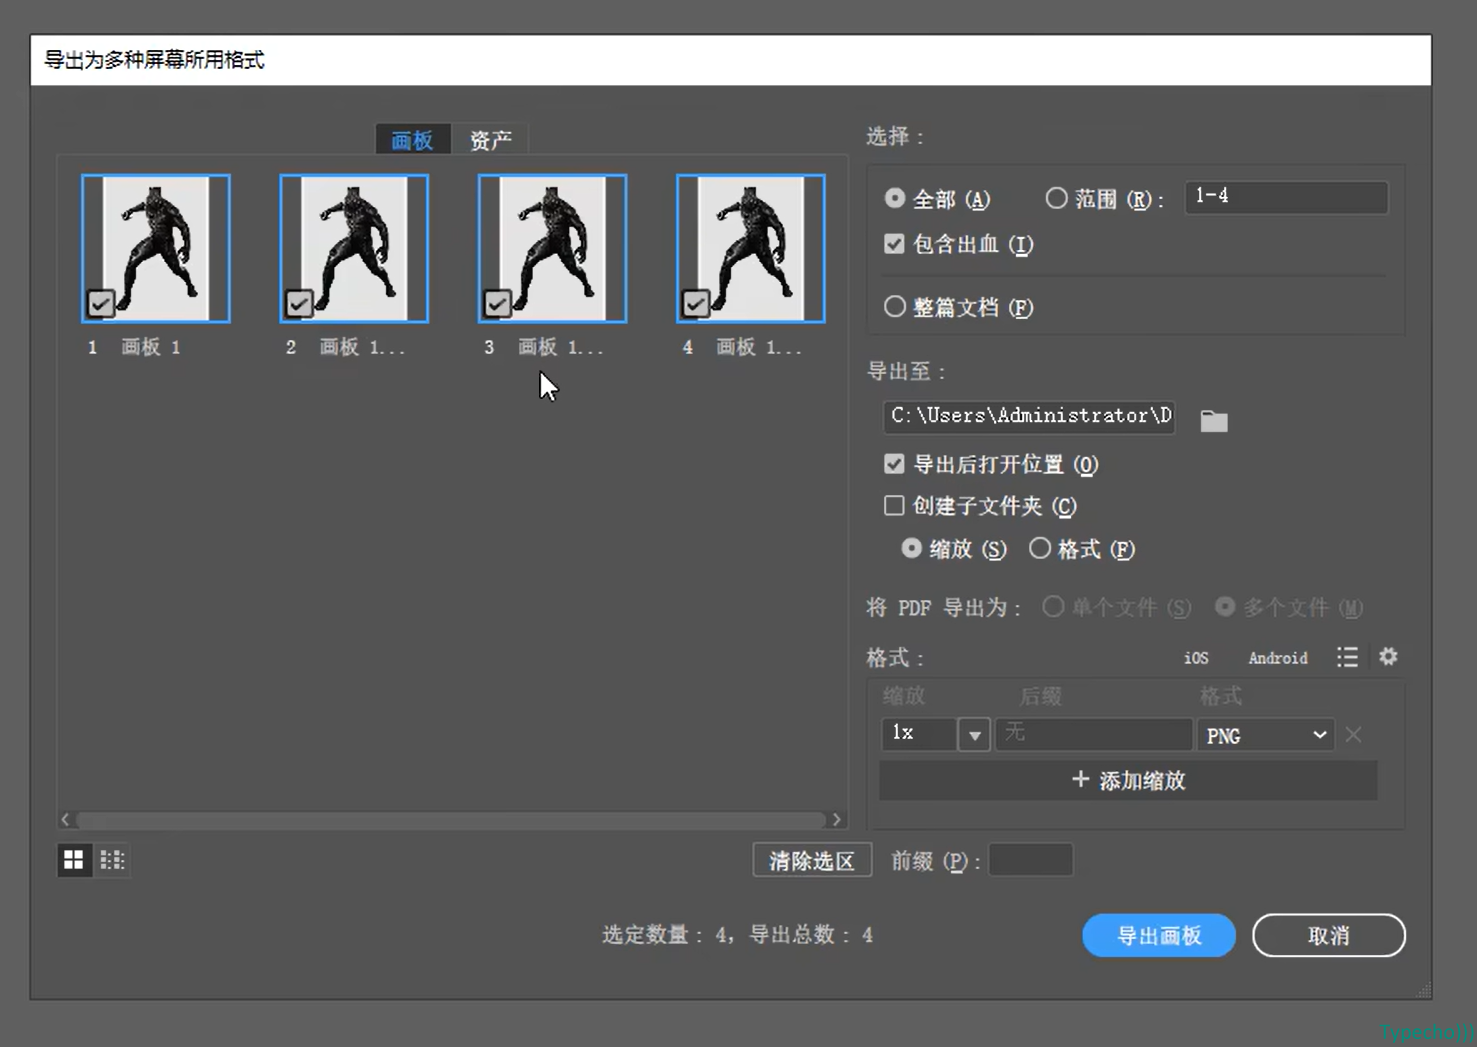Click the 清除选区 button
This screenshot has width=1477, height=1047.
[x=812, y=860]
